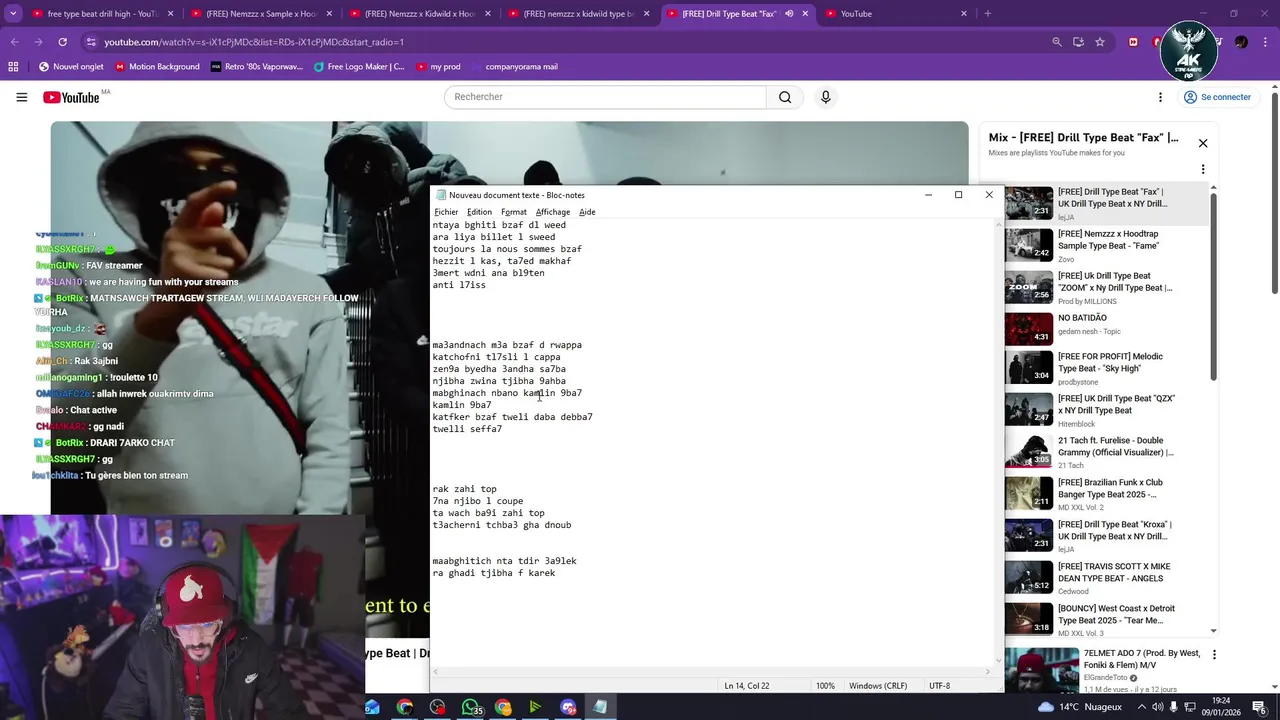The image size is (1280, 720).
Task: Switch to the last YouTube tab
Action: 895,14
